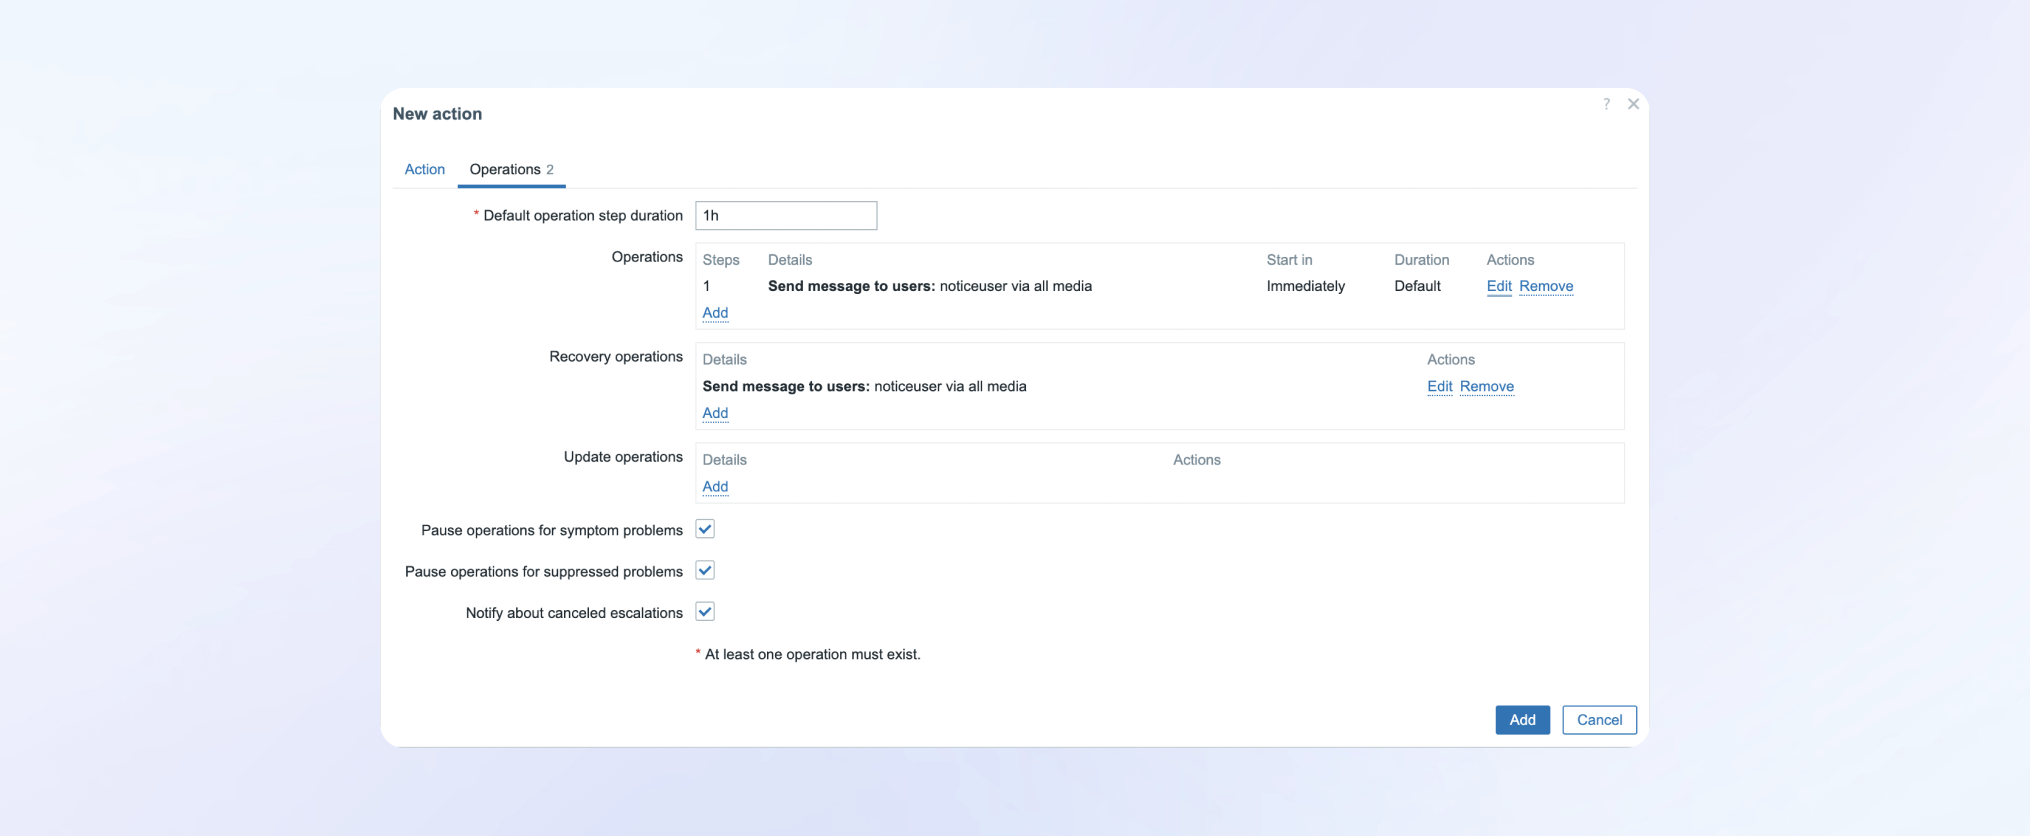Disable Notify about canceled escalations
Viewport: 2030px width, 836px height.
705,612
